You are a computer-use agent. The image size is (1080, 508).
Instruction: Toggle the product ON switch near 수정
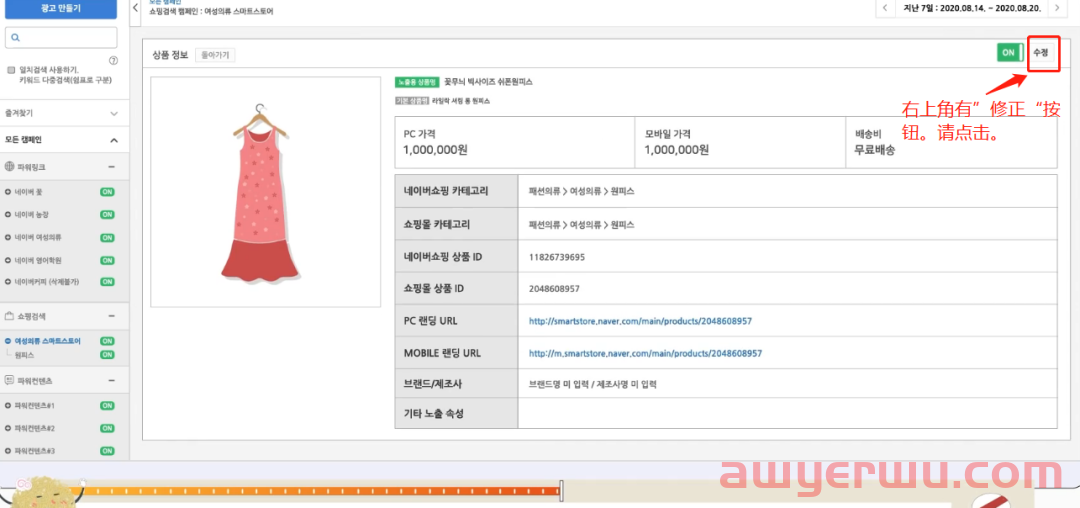point(1010,52)
